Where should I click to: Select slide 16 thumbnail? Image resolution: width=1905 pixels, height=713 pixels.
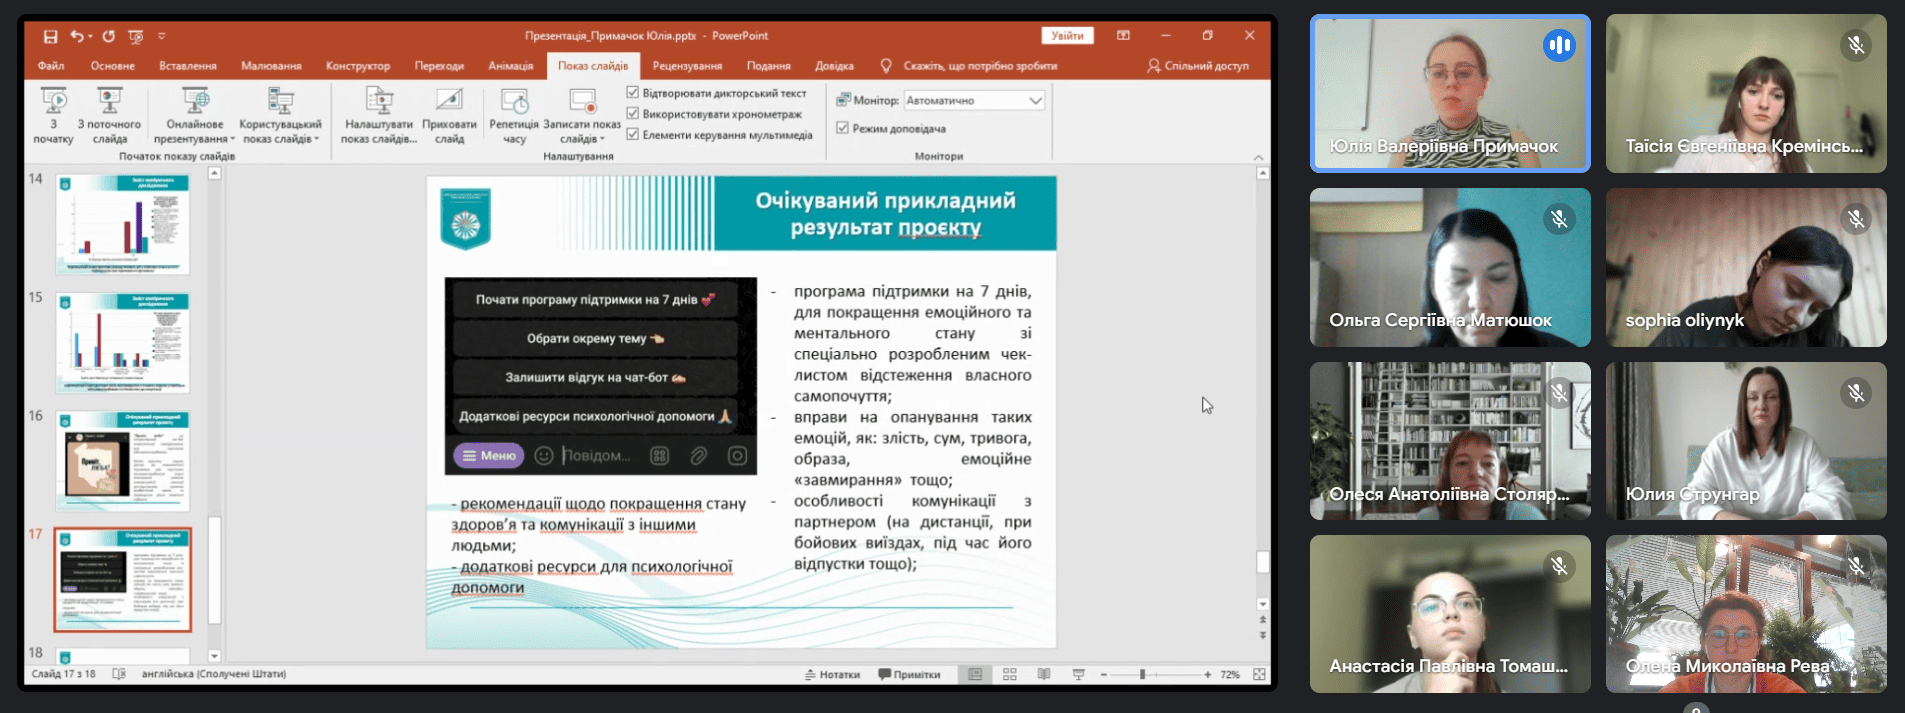click(122, 460)
